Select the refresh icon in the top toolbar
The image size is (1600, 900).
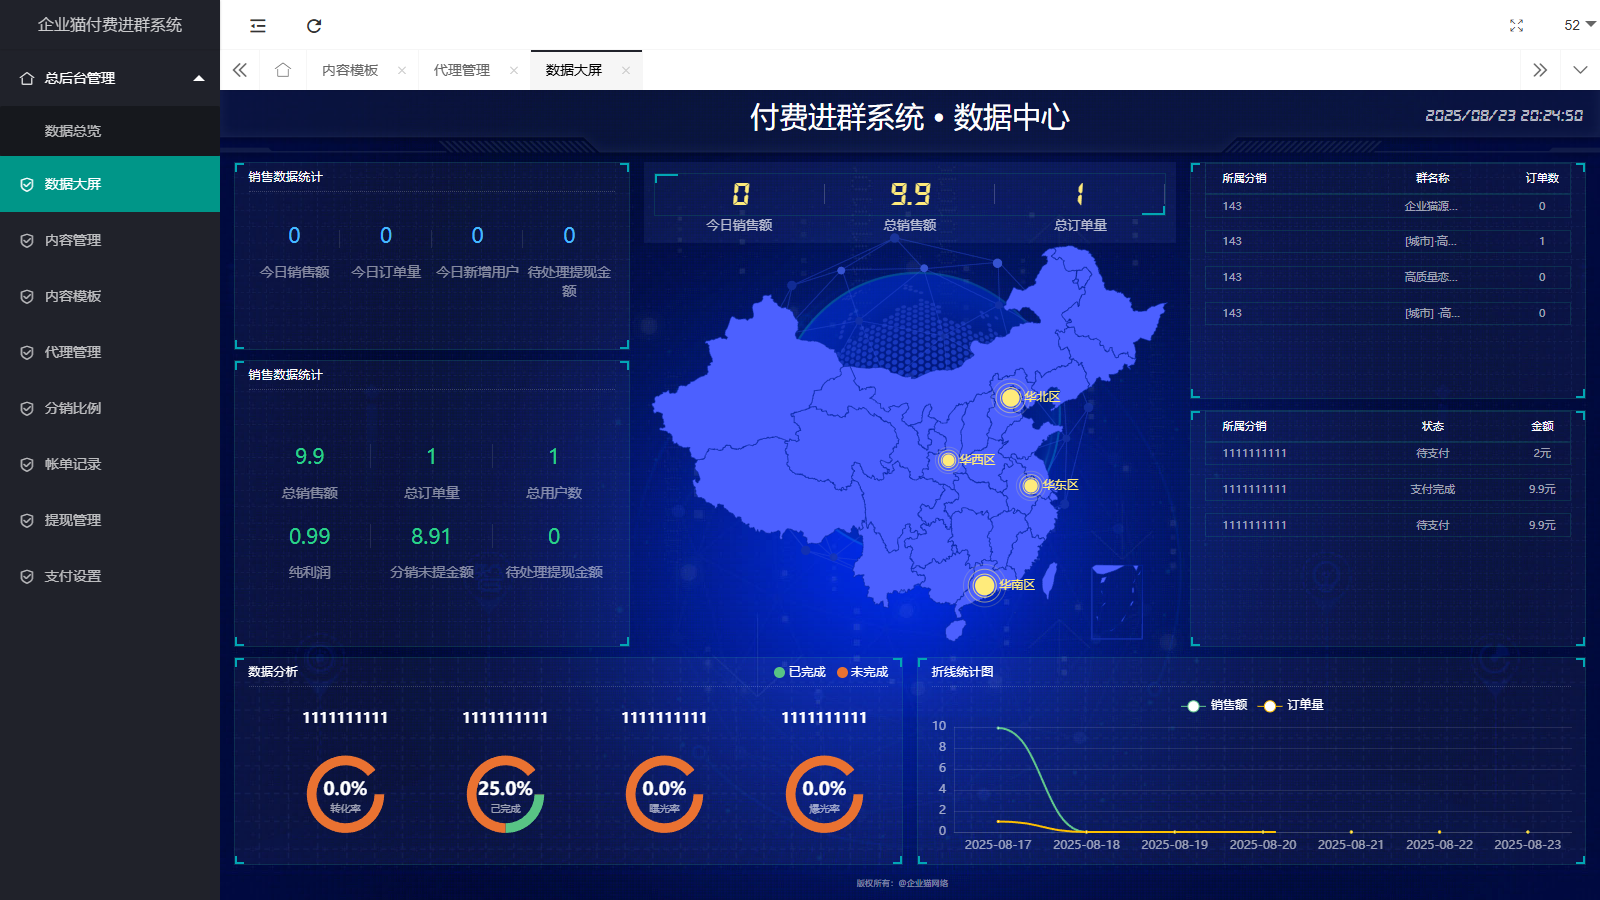(x=315, y=26)
